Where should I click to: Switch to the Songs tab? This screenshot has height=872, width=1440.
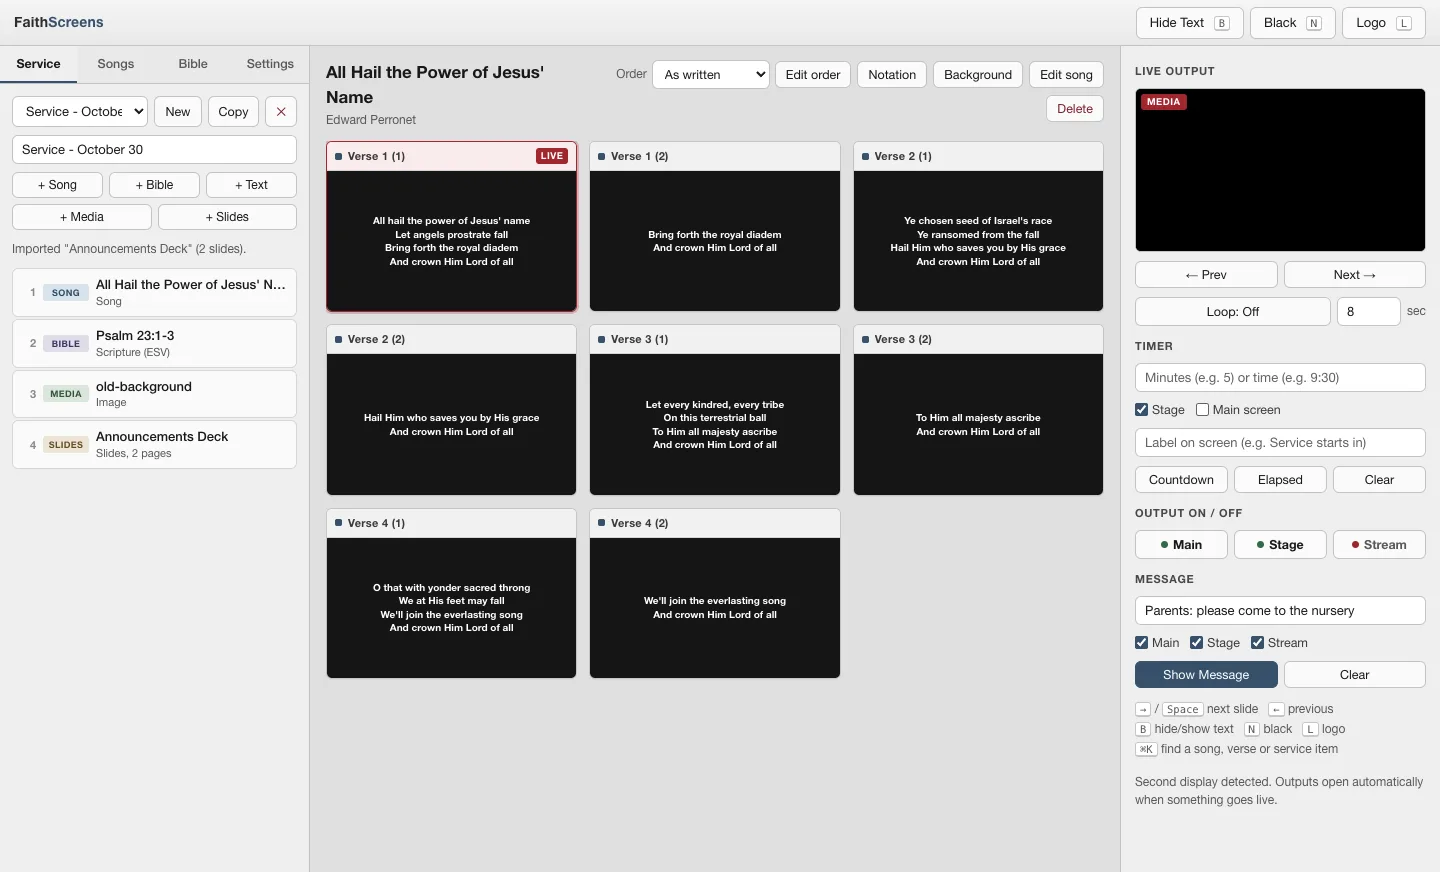coord(116,63)
